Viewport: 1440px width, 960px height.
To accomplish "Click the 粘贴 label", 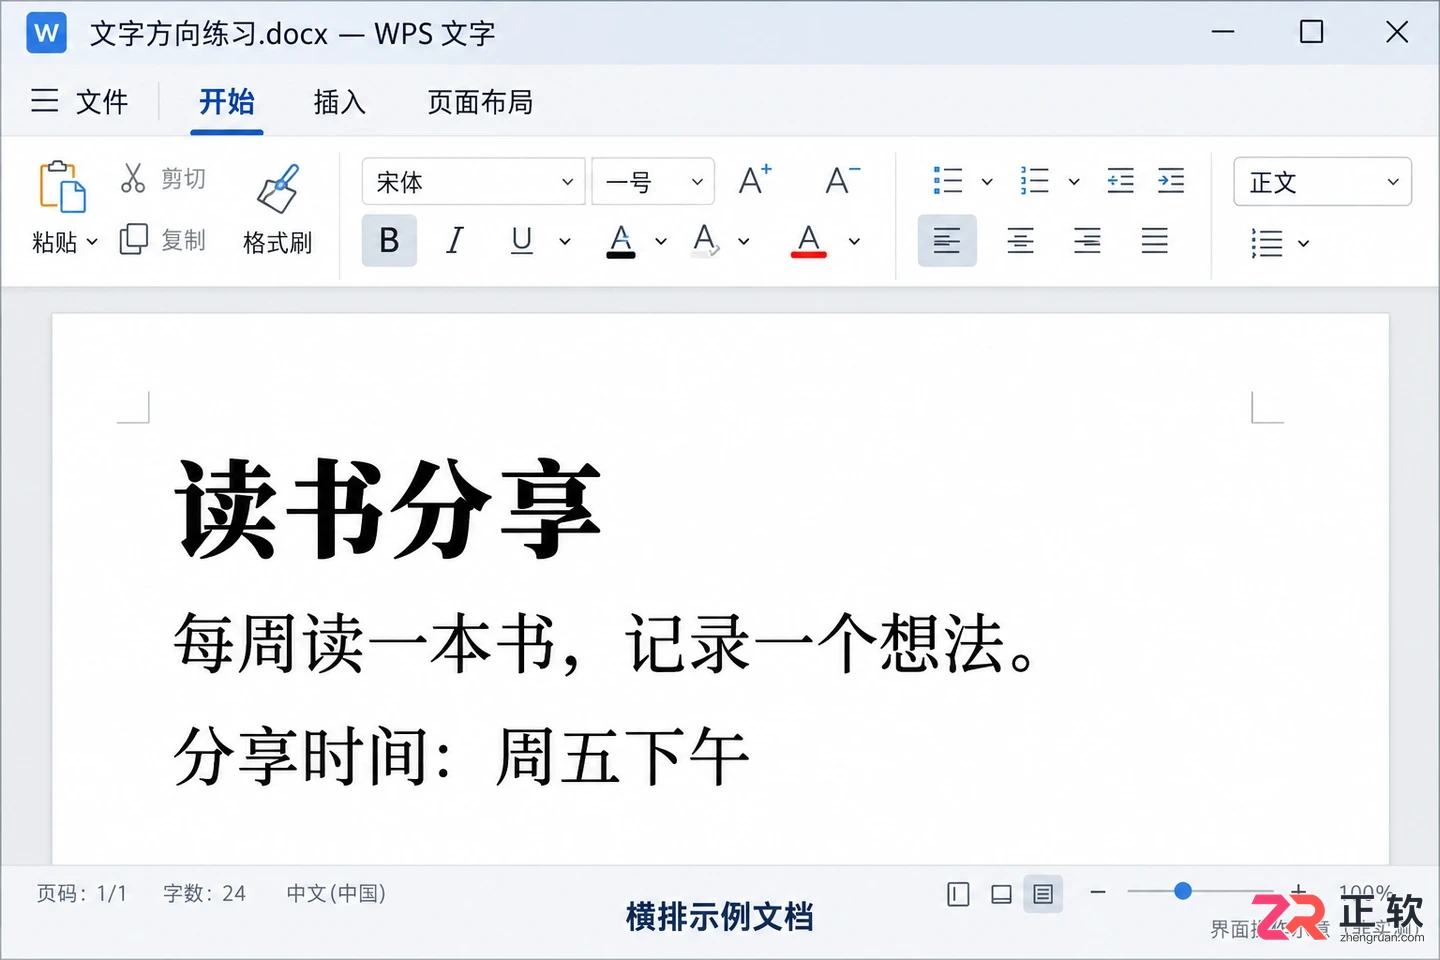I will [55, 243].
